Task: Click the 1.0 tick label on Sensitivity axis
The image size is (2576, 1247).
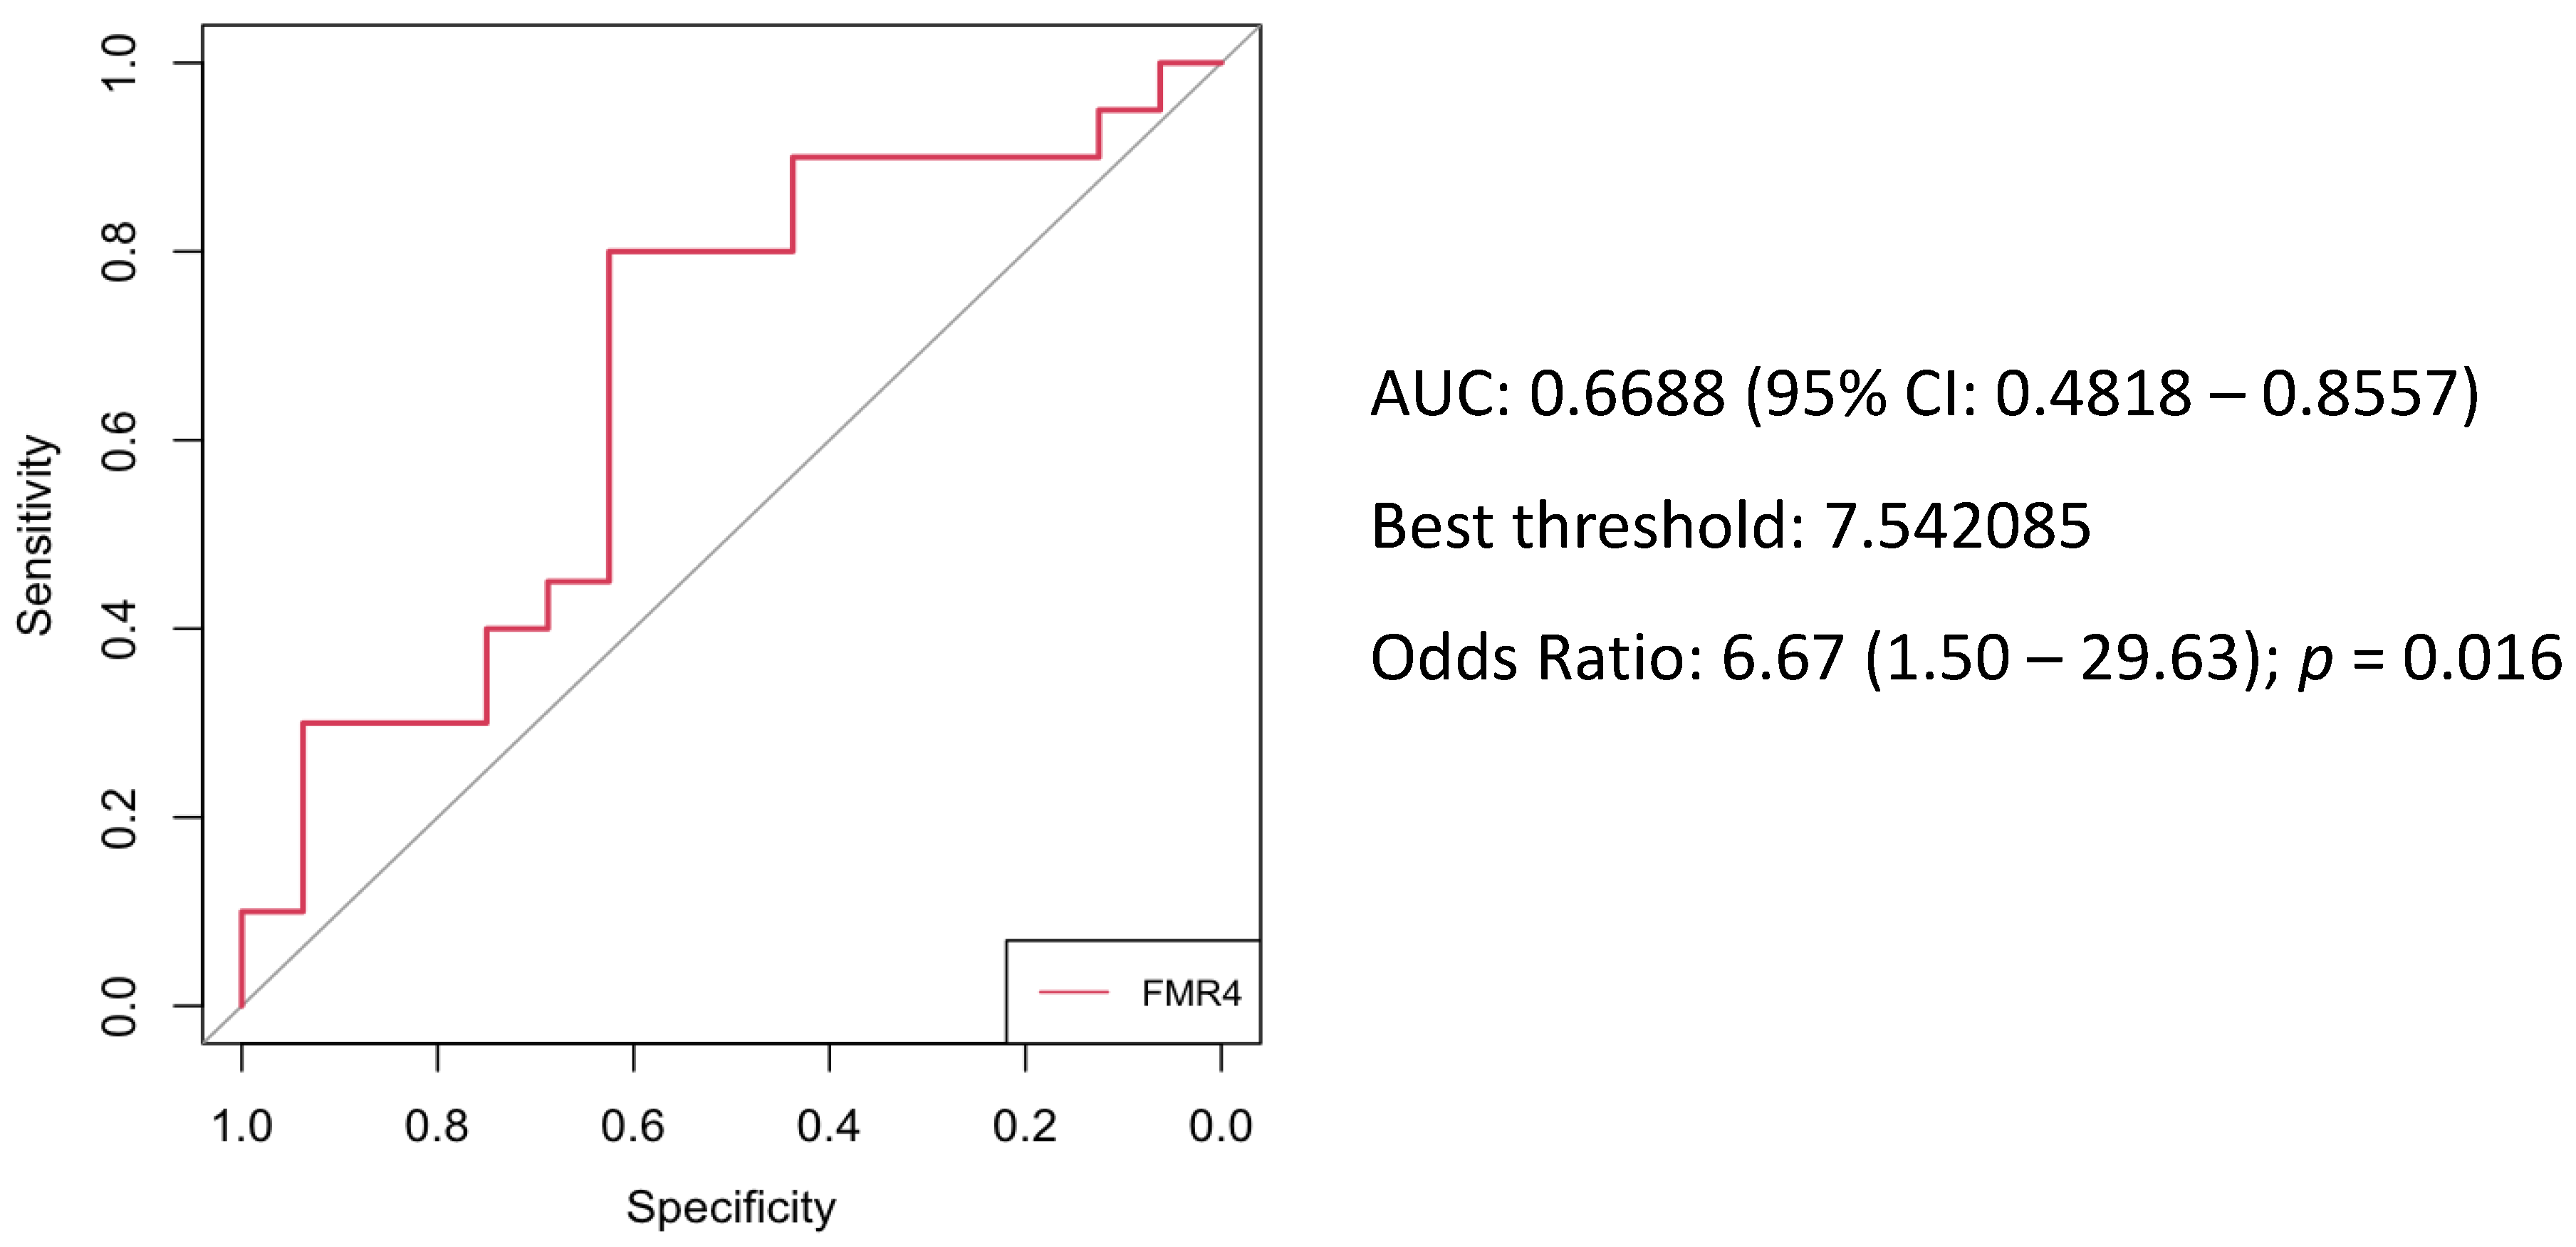Action: 119,62
